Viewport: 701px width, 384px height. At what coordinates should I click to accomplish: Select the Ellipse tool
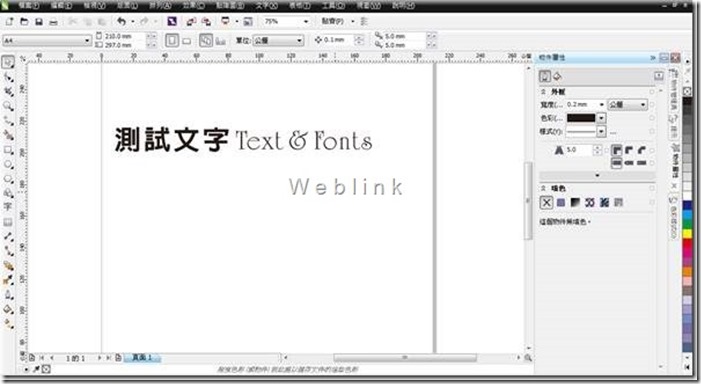8,165
